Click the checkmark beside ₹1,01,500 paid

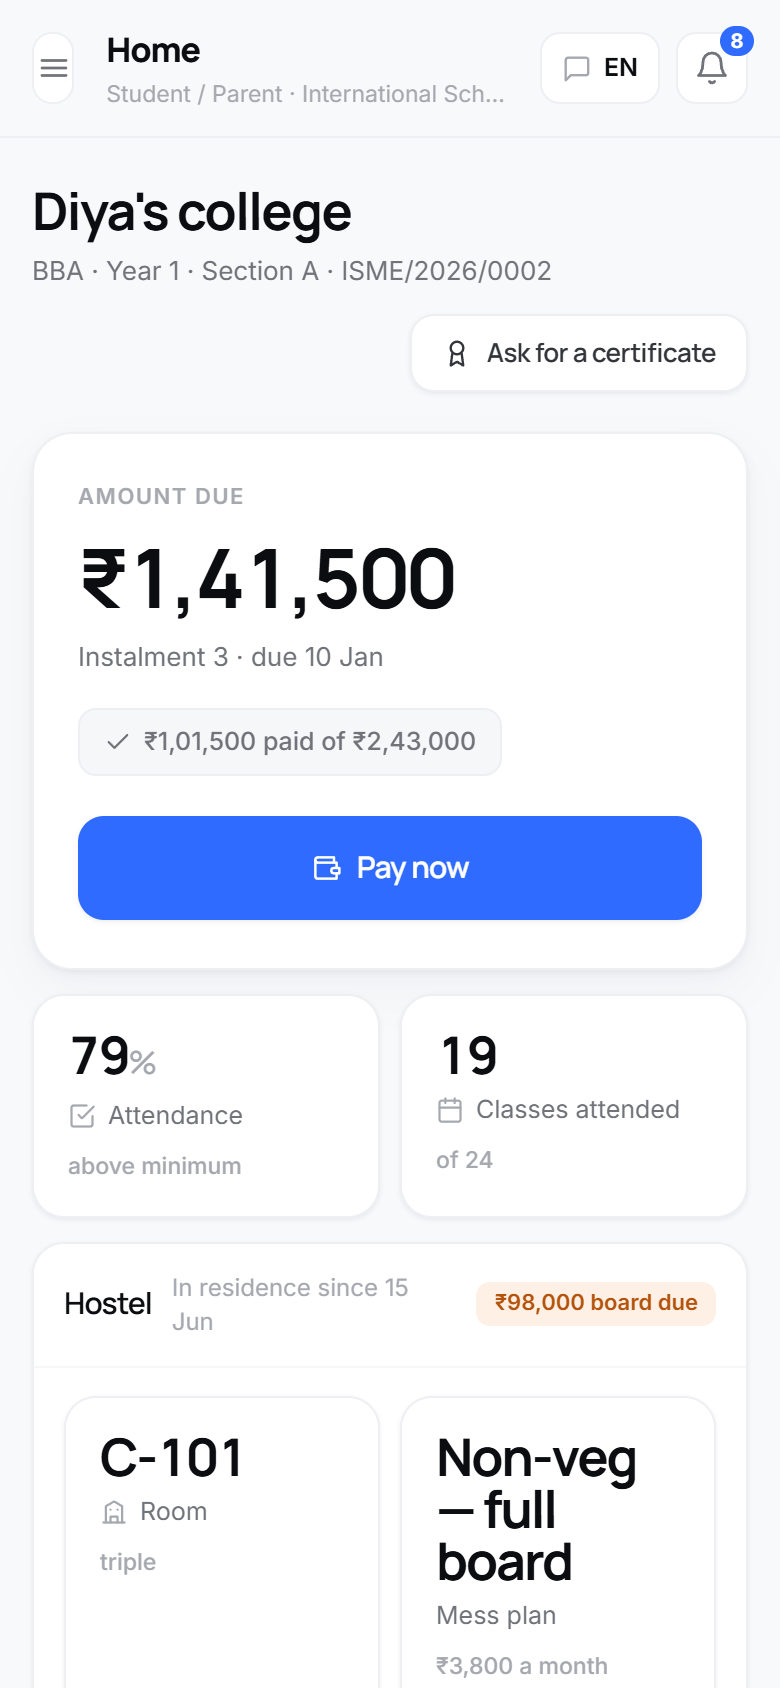(x=118, y=742)
